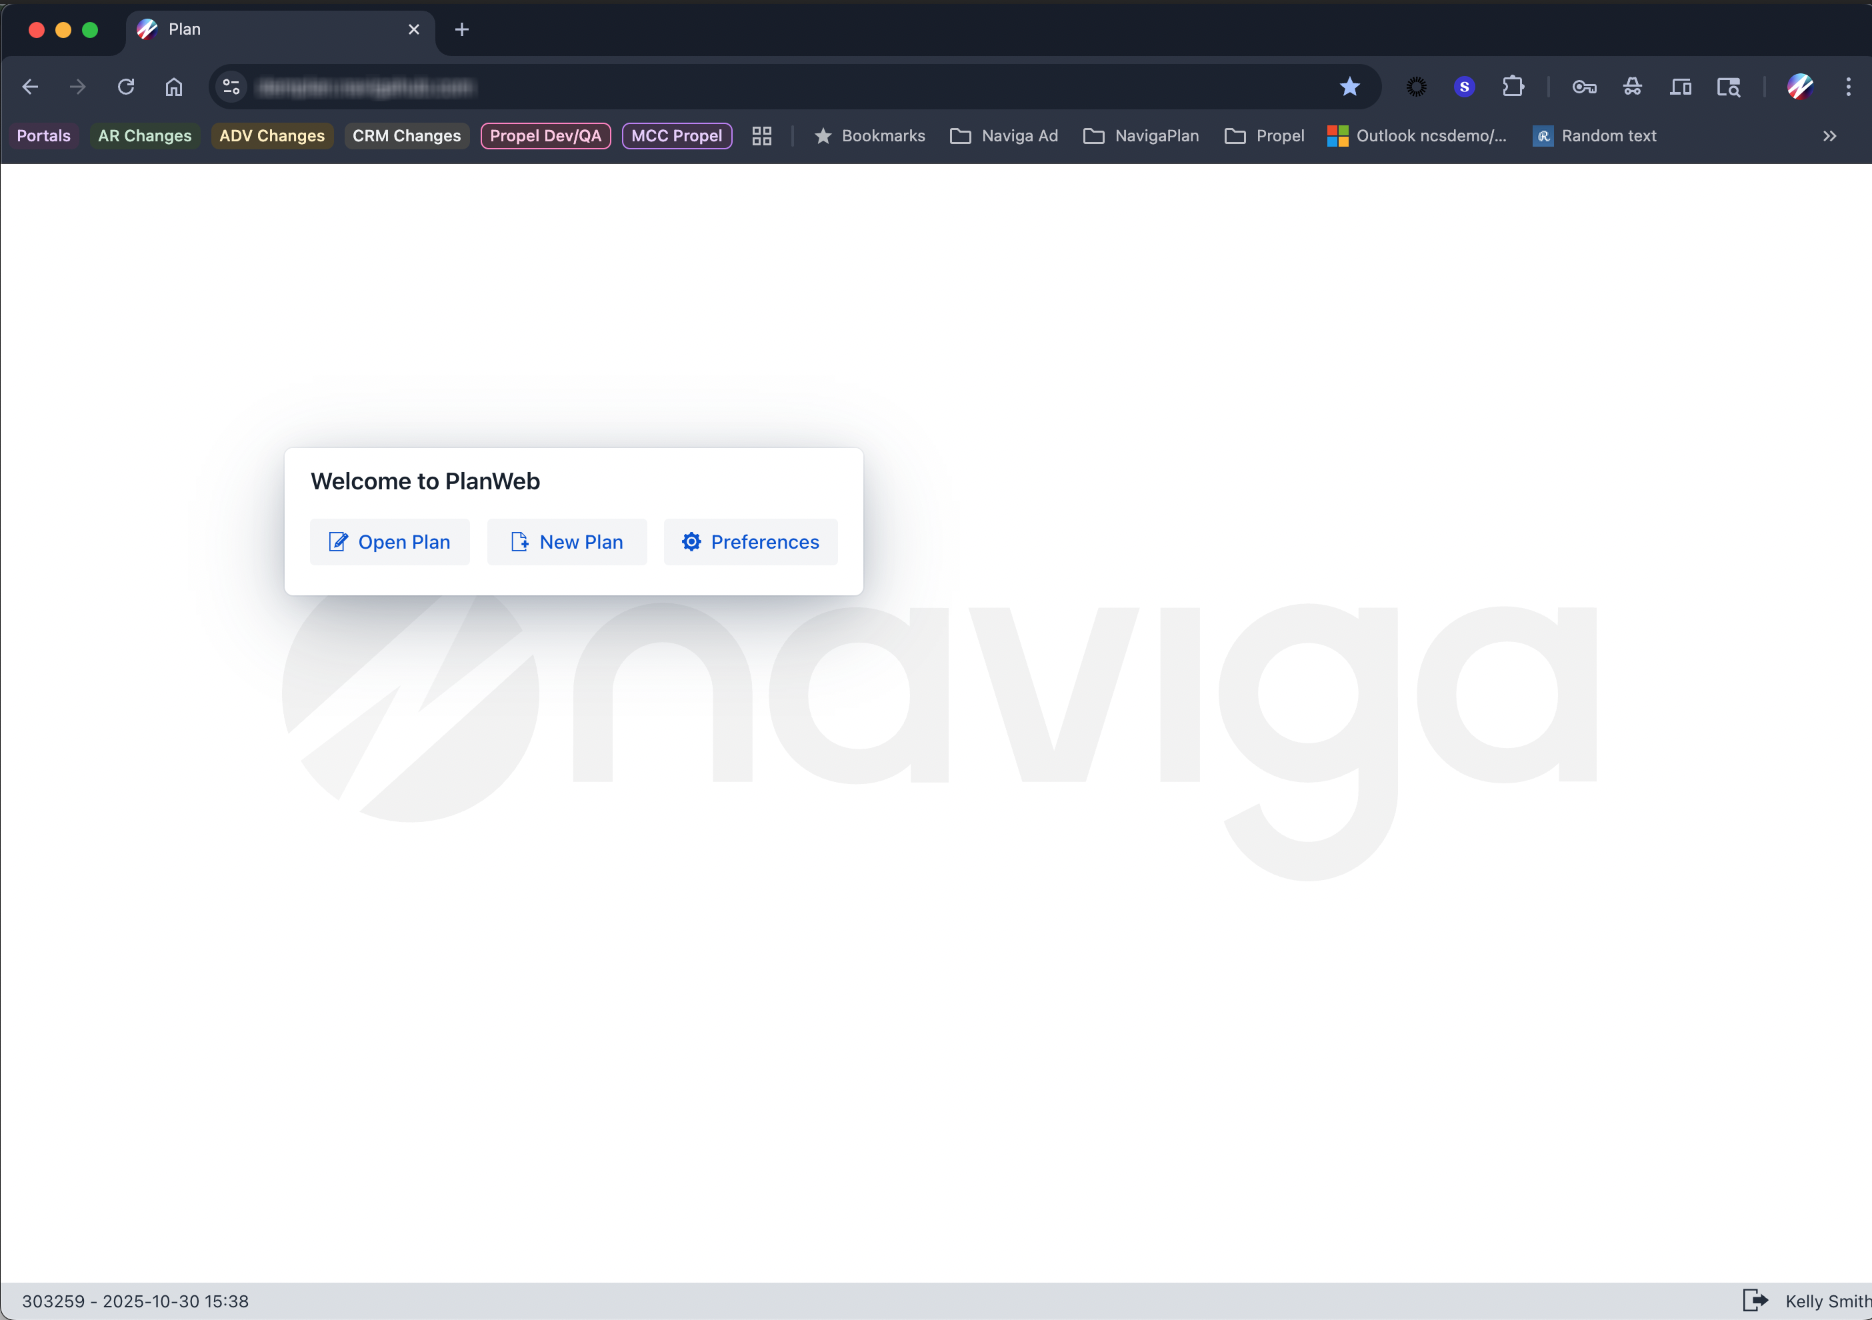Open the media/device toolbar icon

click(1680, 87)
